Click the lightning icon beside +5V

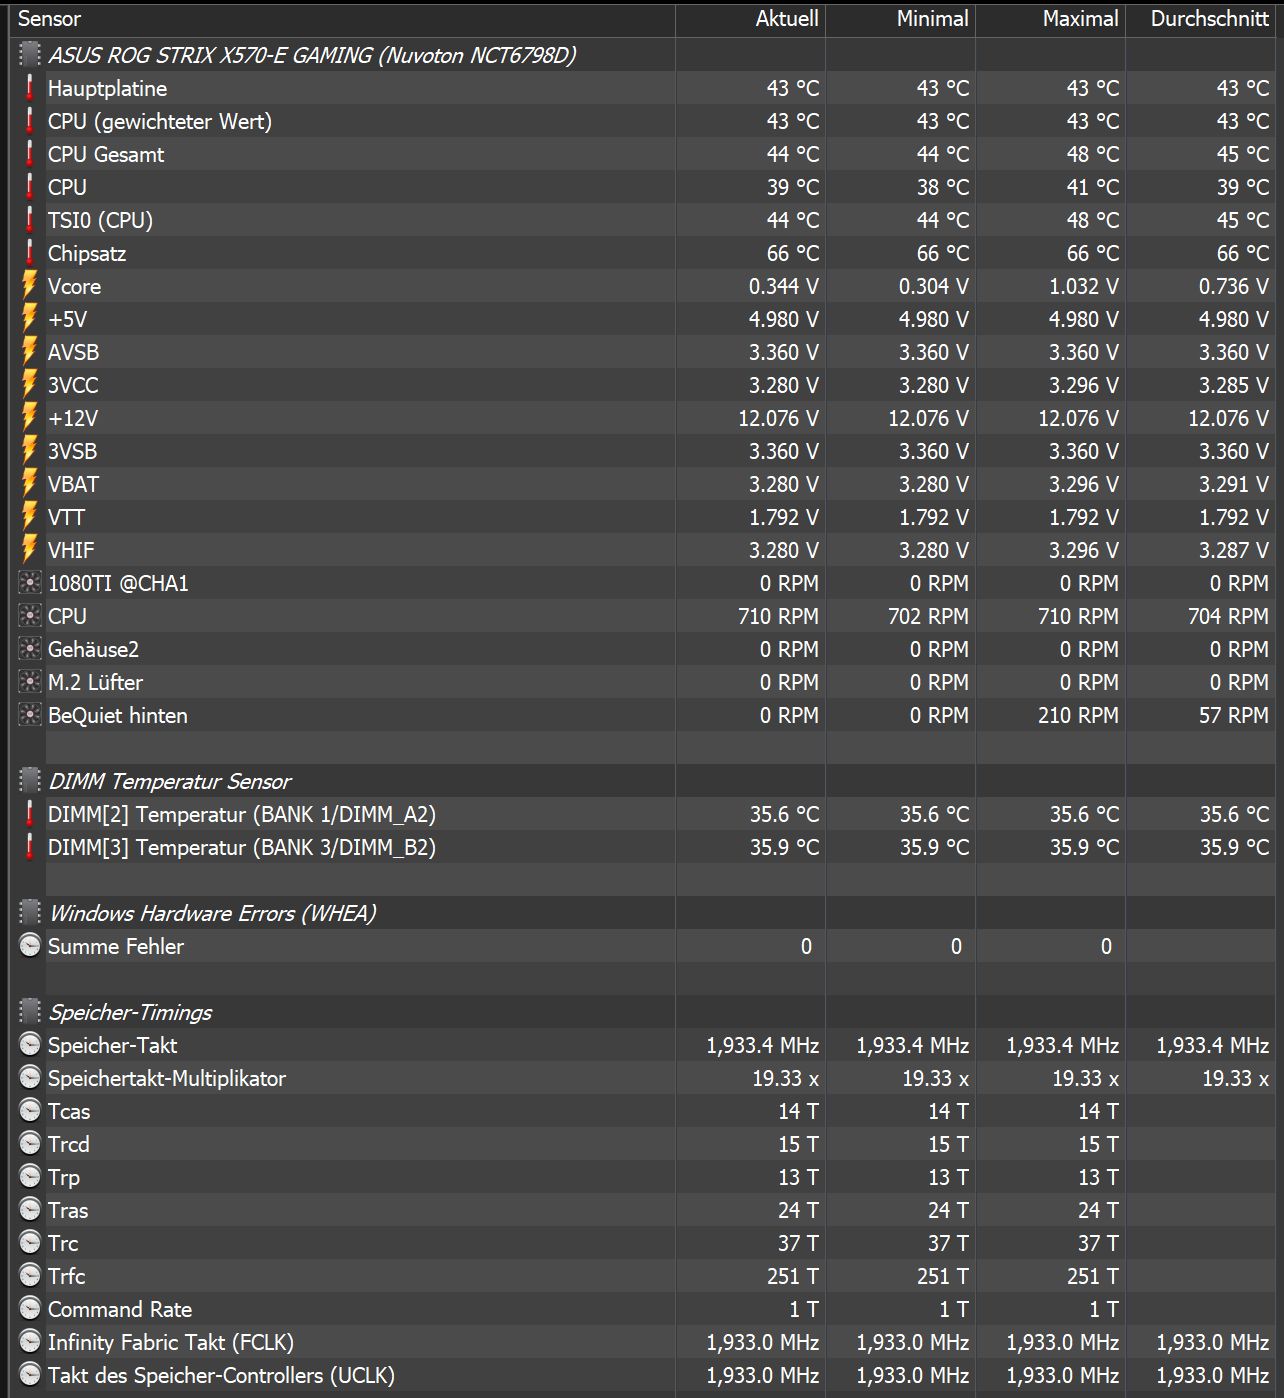(x=30, y=319)
